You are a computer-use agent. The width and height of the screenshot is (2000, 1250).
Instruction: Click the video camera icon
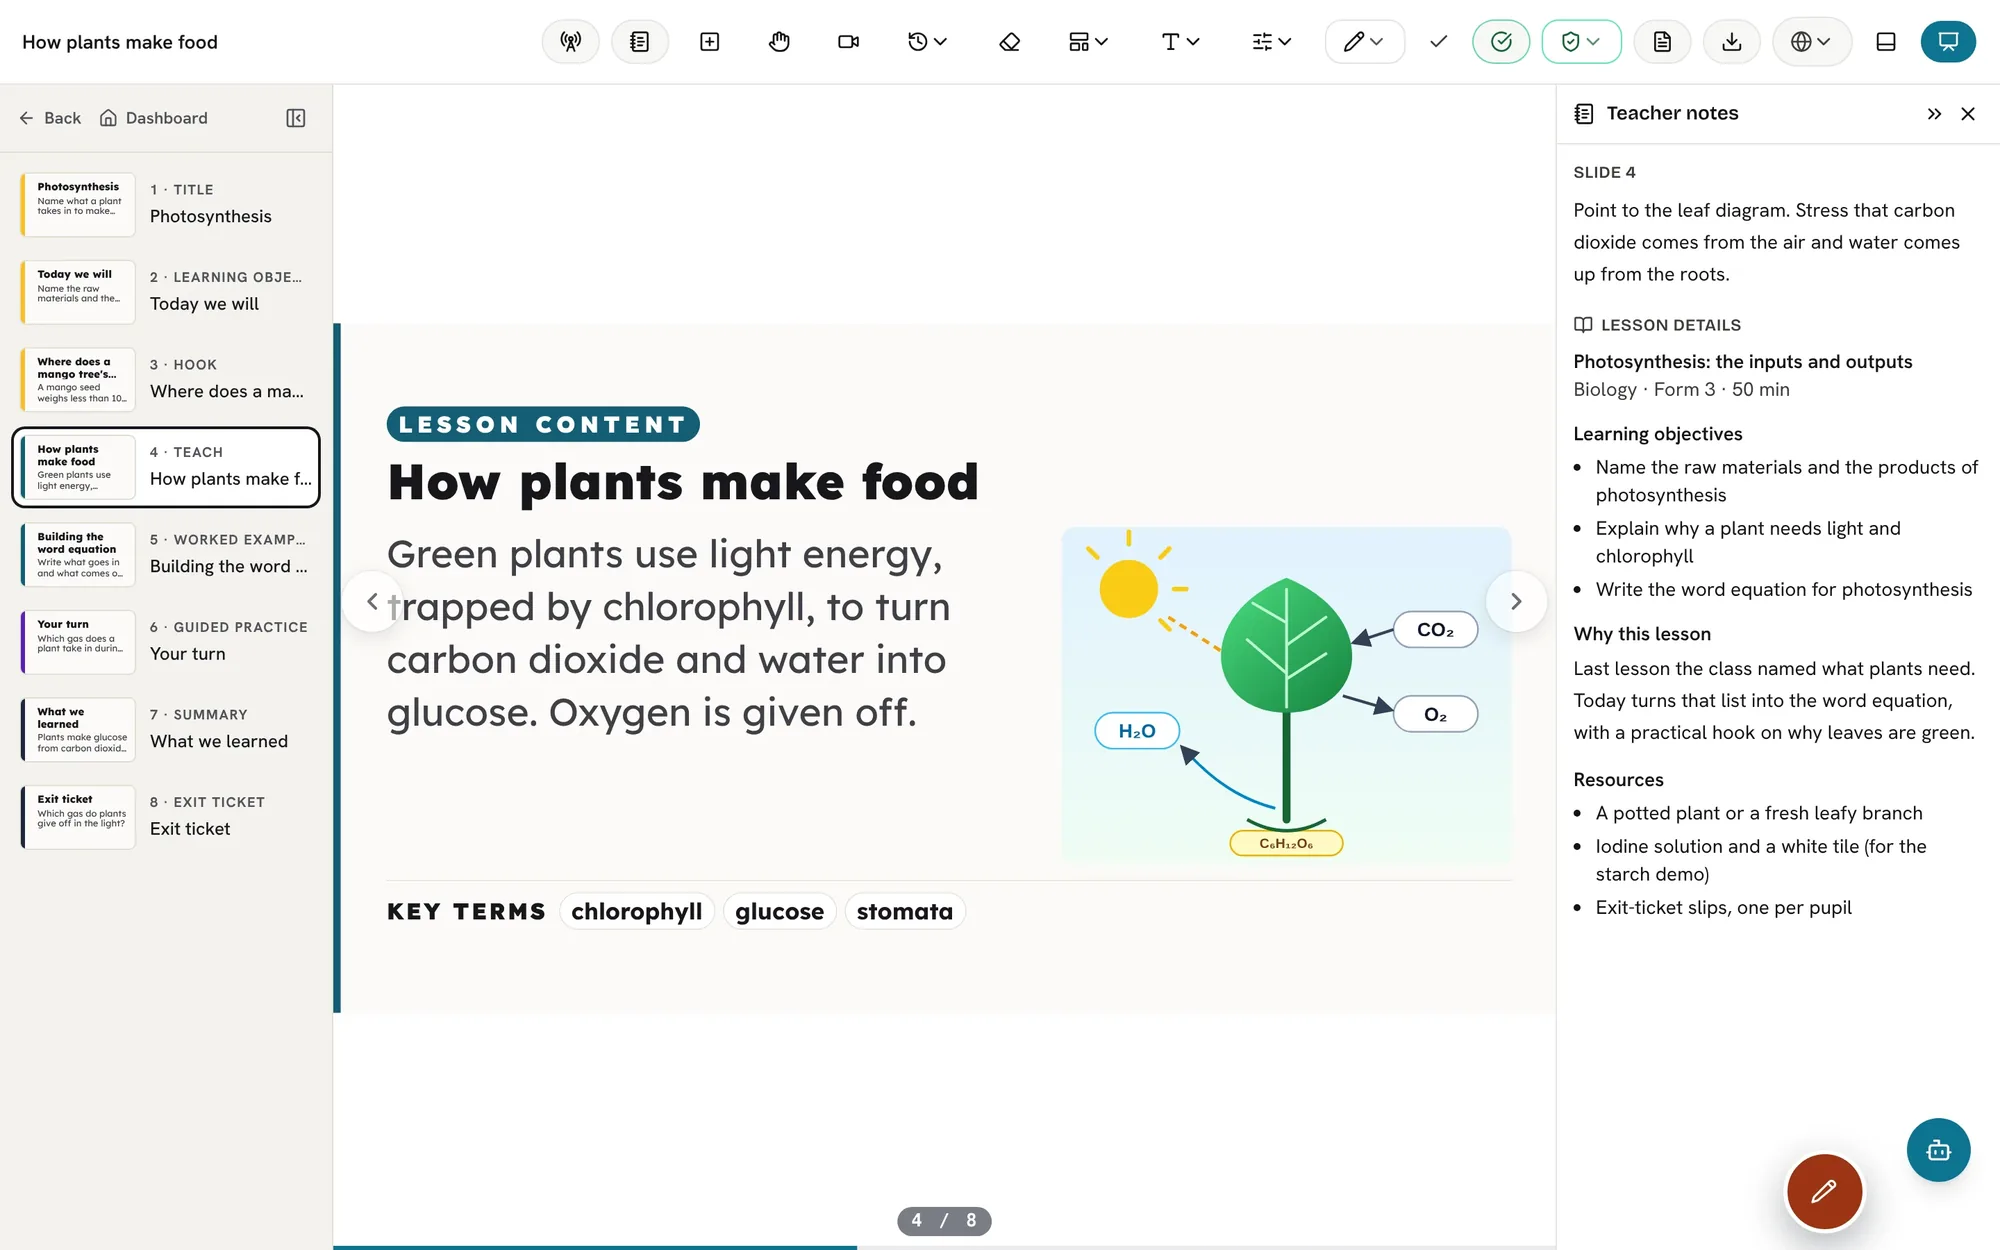pyautogui.click(x=849, y=42)
